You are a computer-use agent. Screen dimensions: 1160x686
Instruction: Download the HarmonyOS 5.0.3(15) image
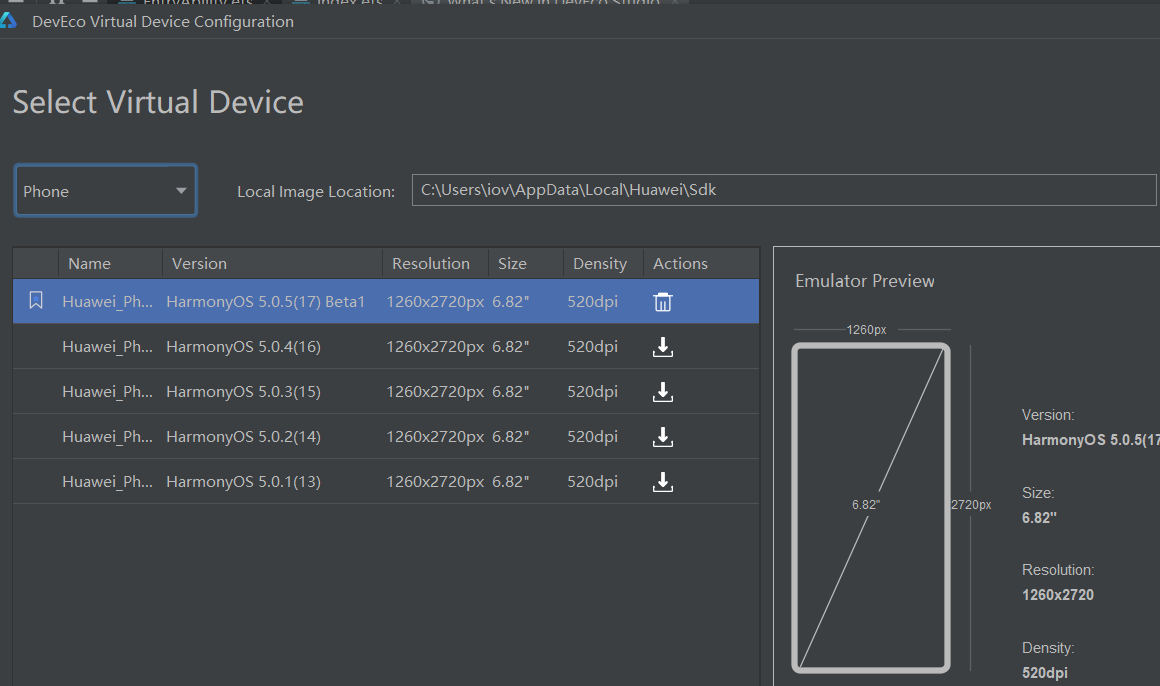tap(663, 392)
